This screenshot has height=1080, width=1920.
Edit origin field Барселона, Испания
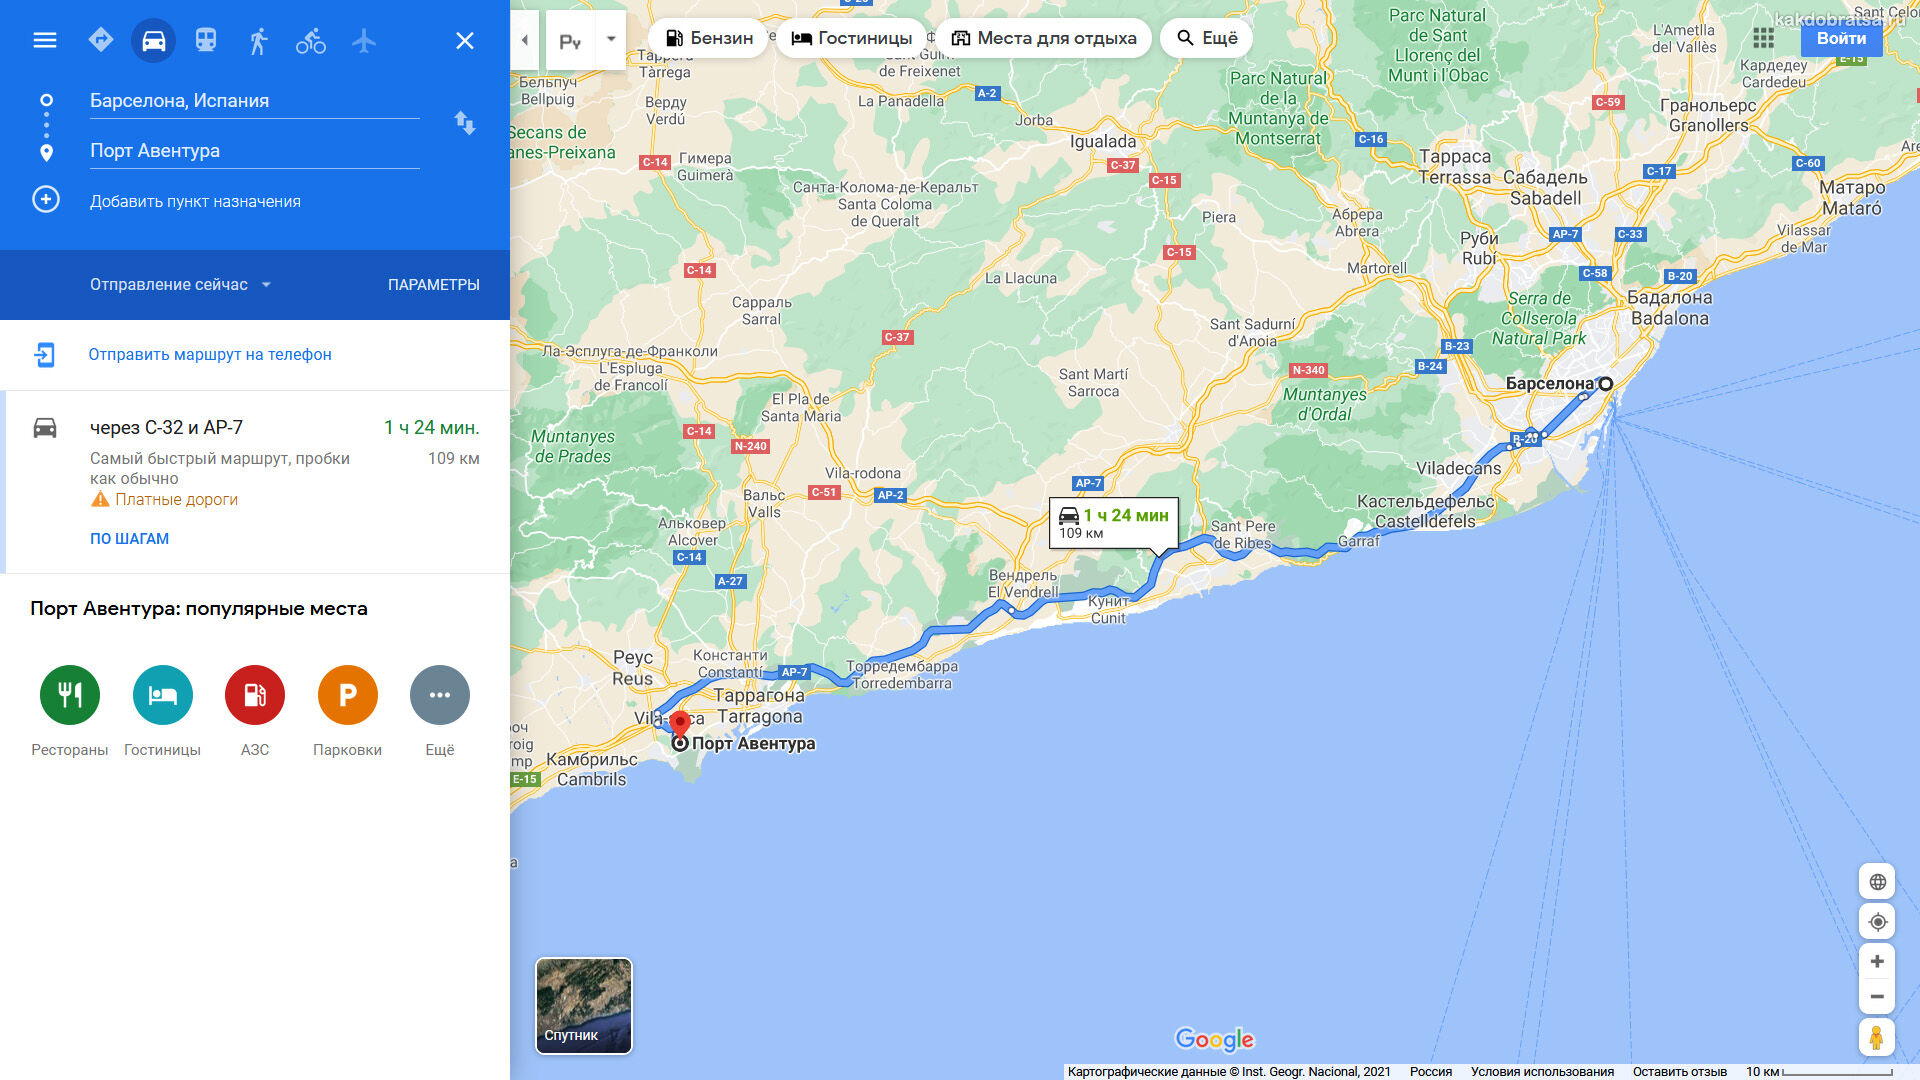coord(254,101)
